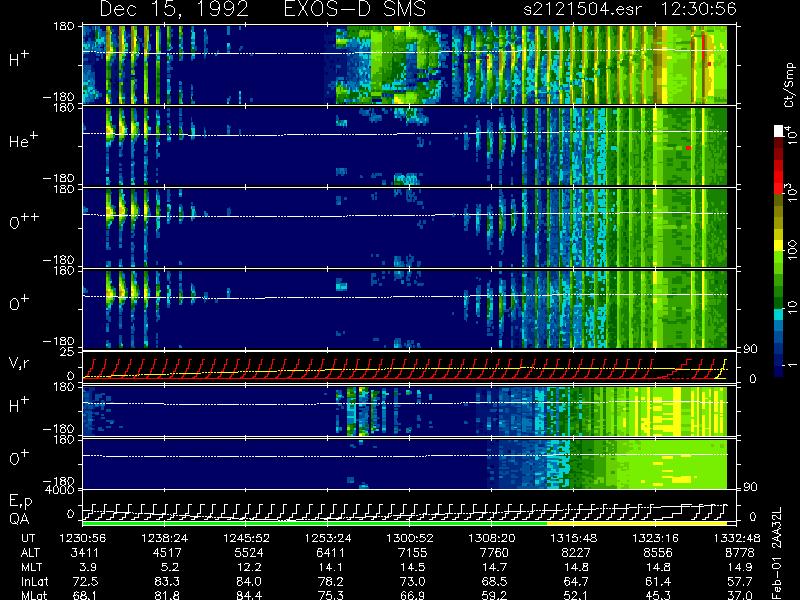Click the red data point in He+ spectrogram
This screenshot has width=800, height=600.
(x=688, y=147)
